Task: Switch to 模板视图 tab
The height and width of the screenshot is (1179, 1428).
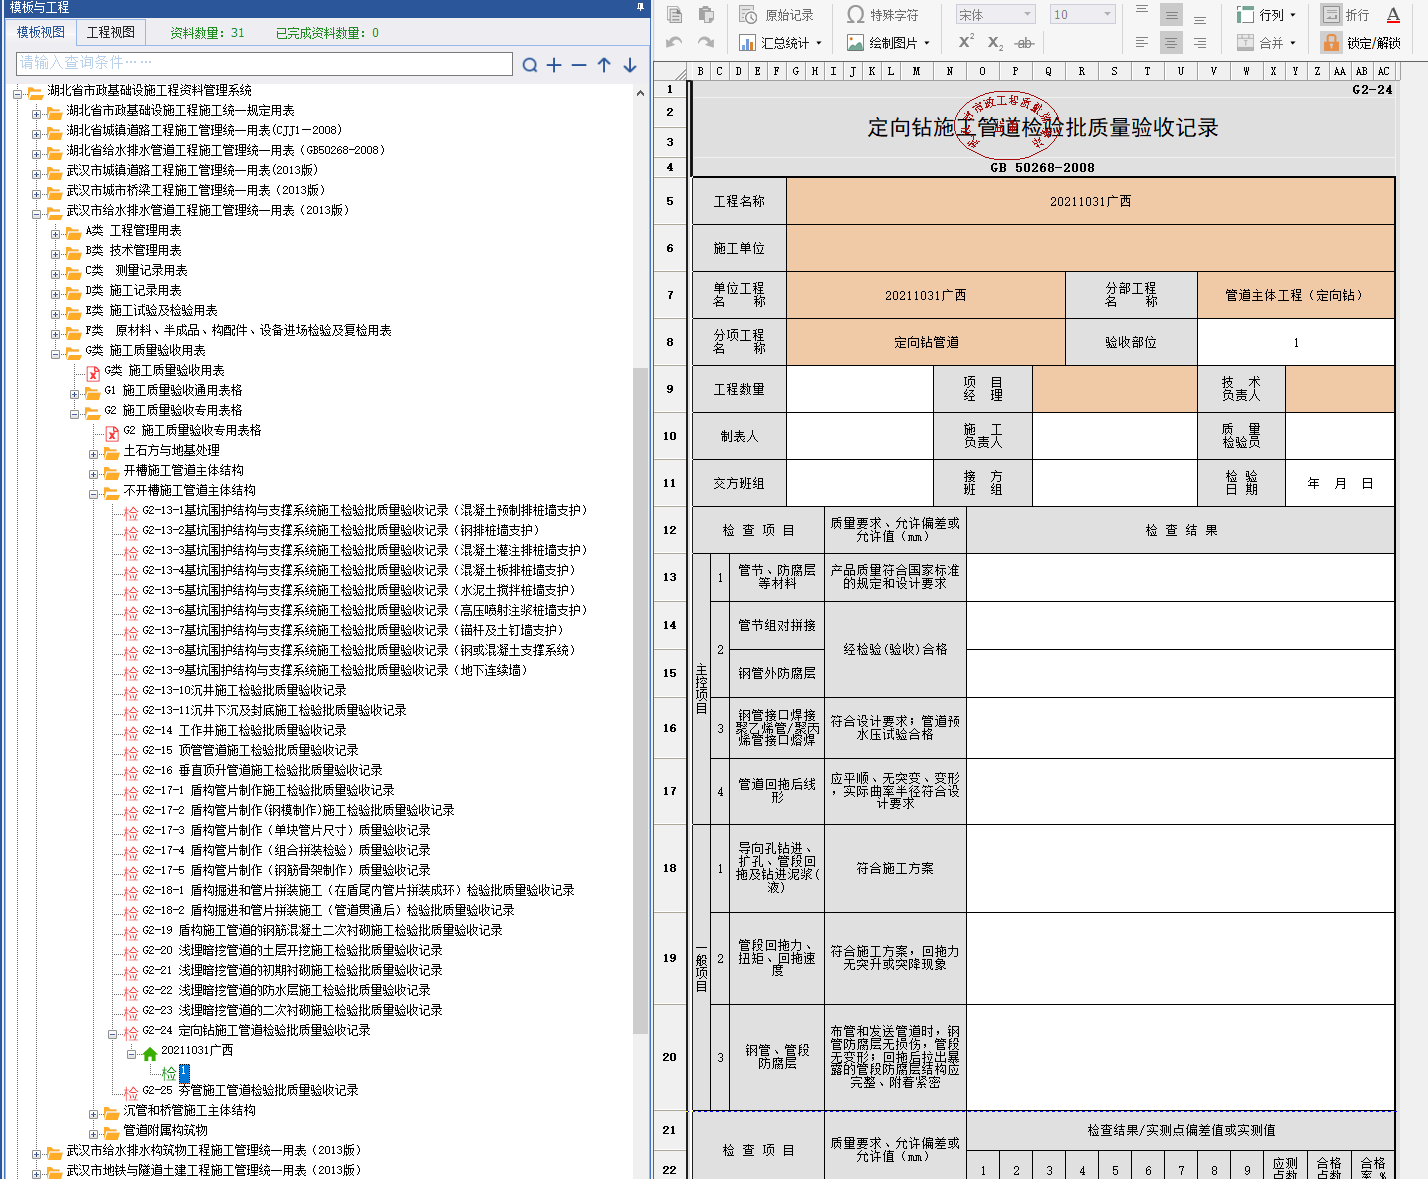Action: pos(41,32)
